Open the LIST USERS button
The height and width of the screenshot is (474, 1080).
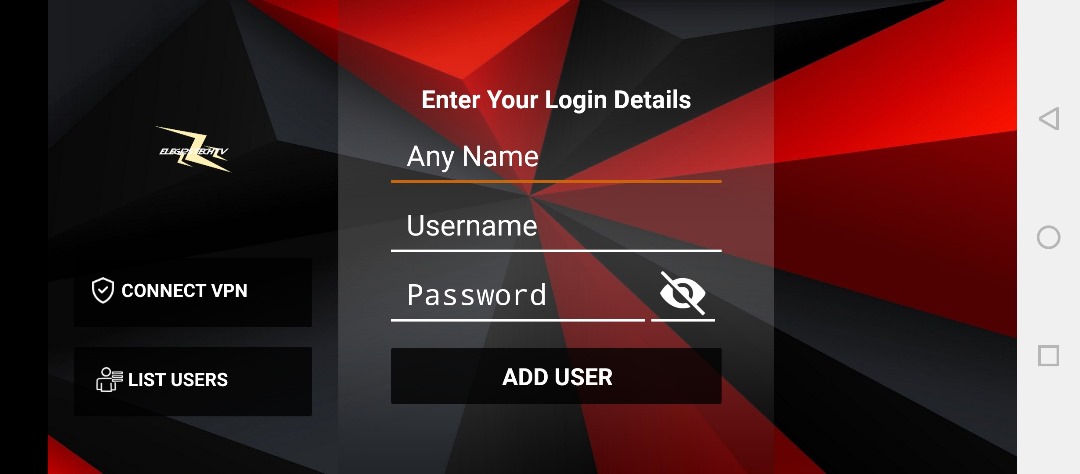pyautogui.click(x=193, y=381)
